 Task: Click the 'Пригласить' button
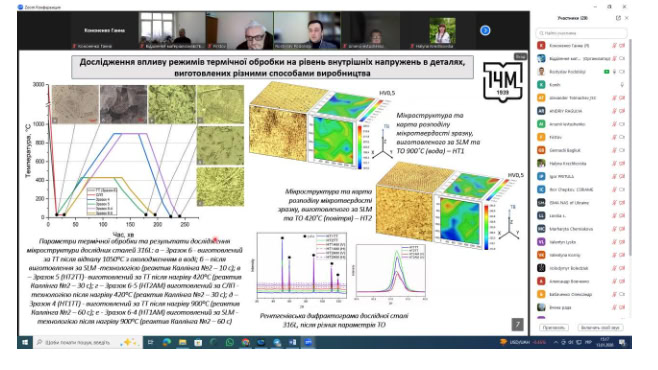(554, 327)
